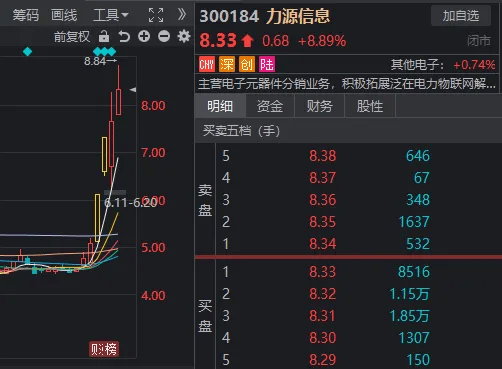This screenshot has width=502, height=369.
Task: Switch to the 资金 tab
Action: pyautogui.click(x=270, y=106)
